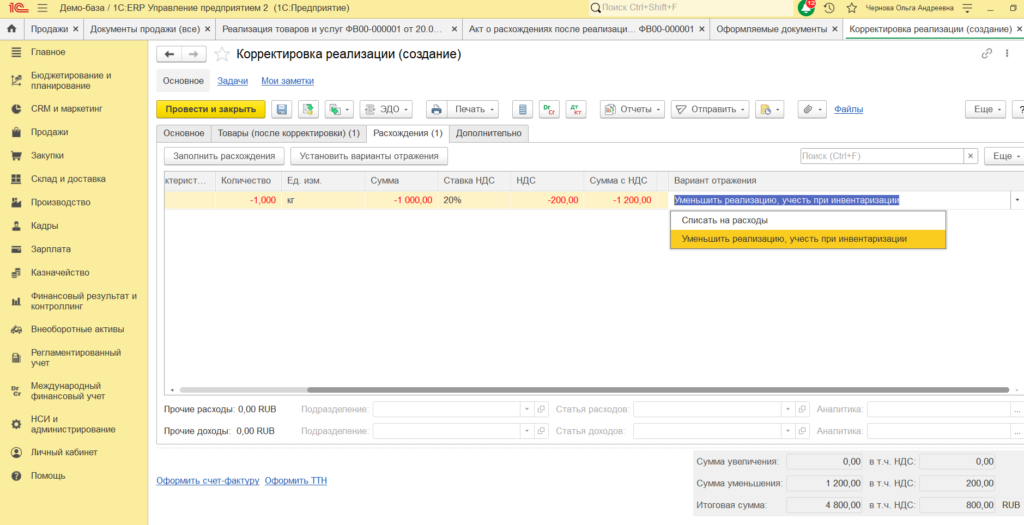
Task: Expand the Отправить dropdown button
Action: (x=711, y=110)
